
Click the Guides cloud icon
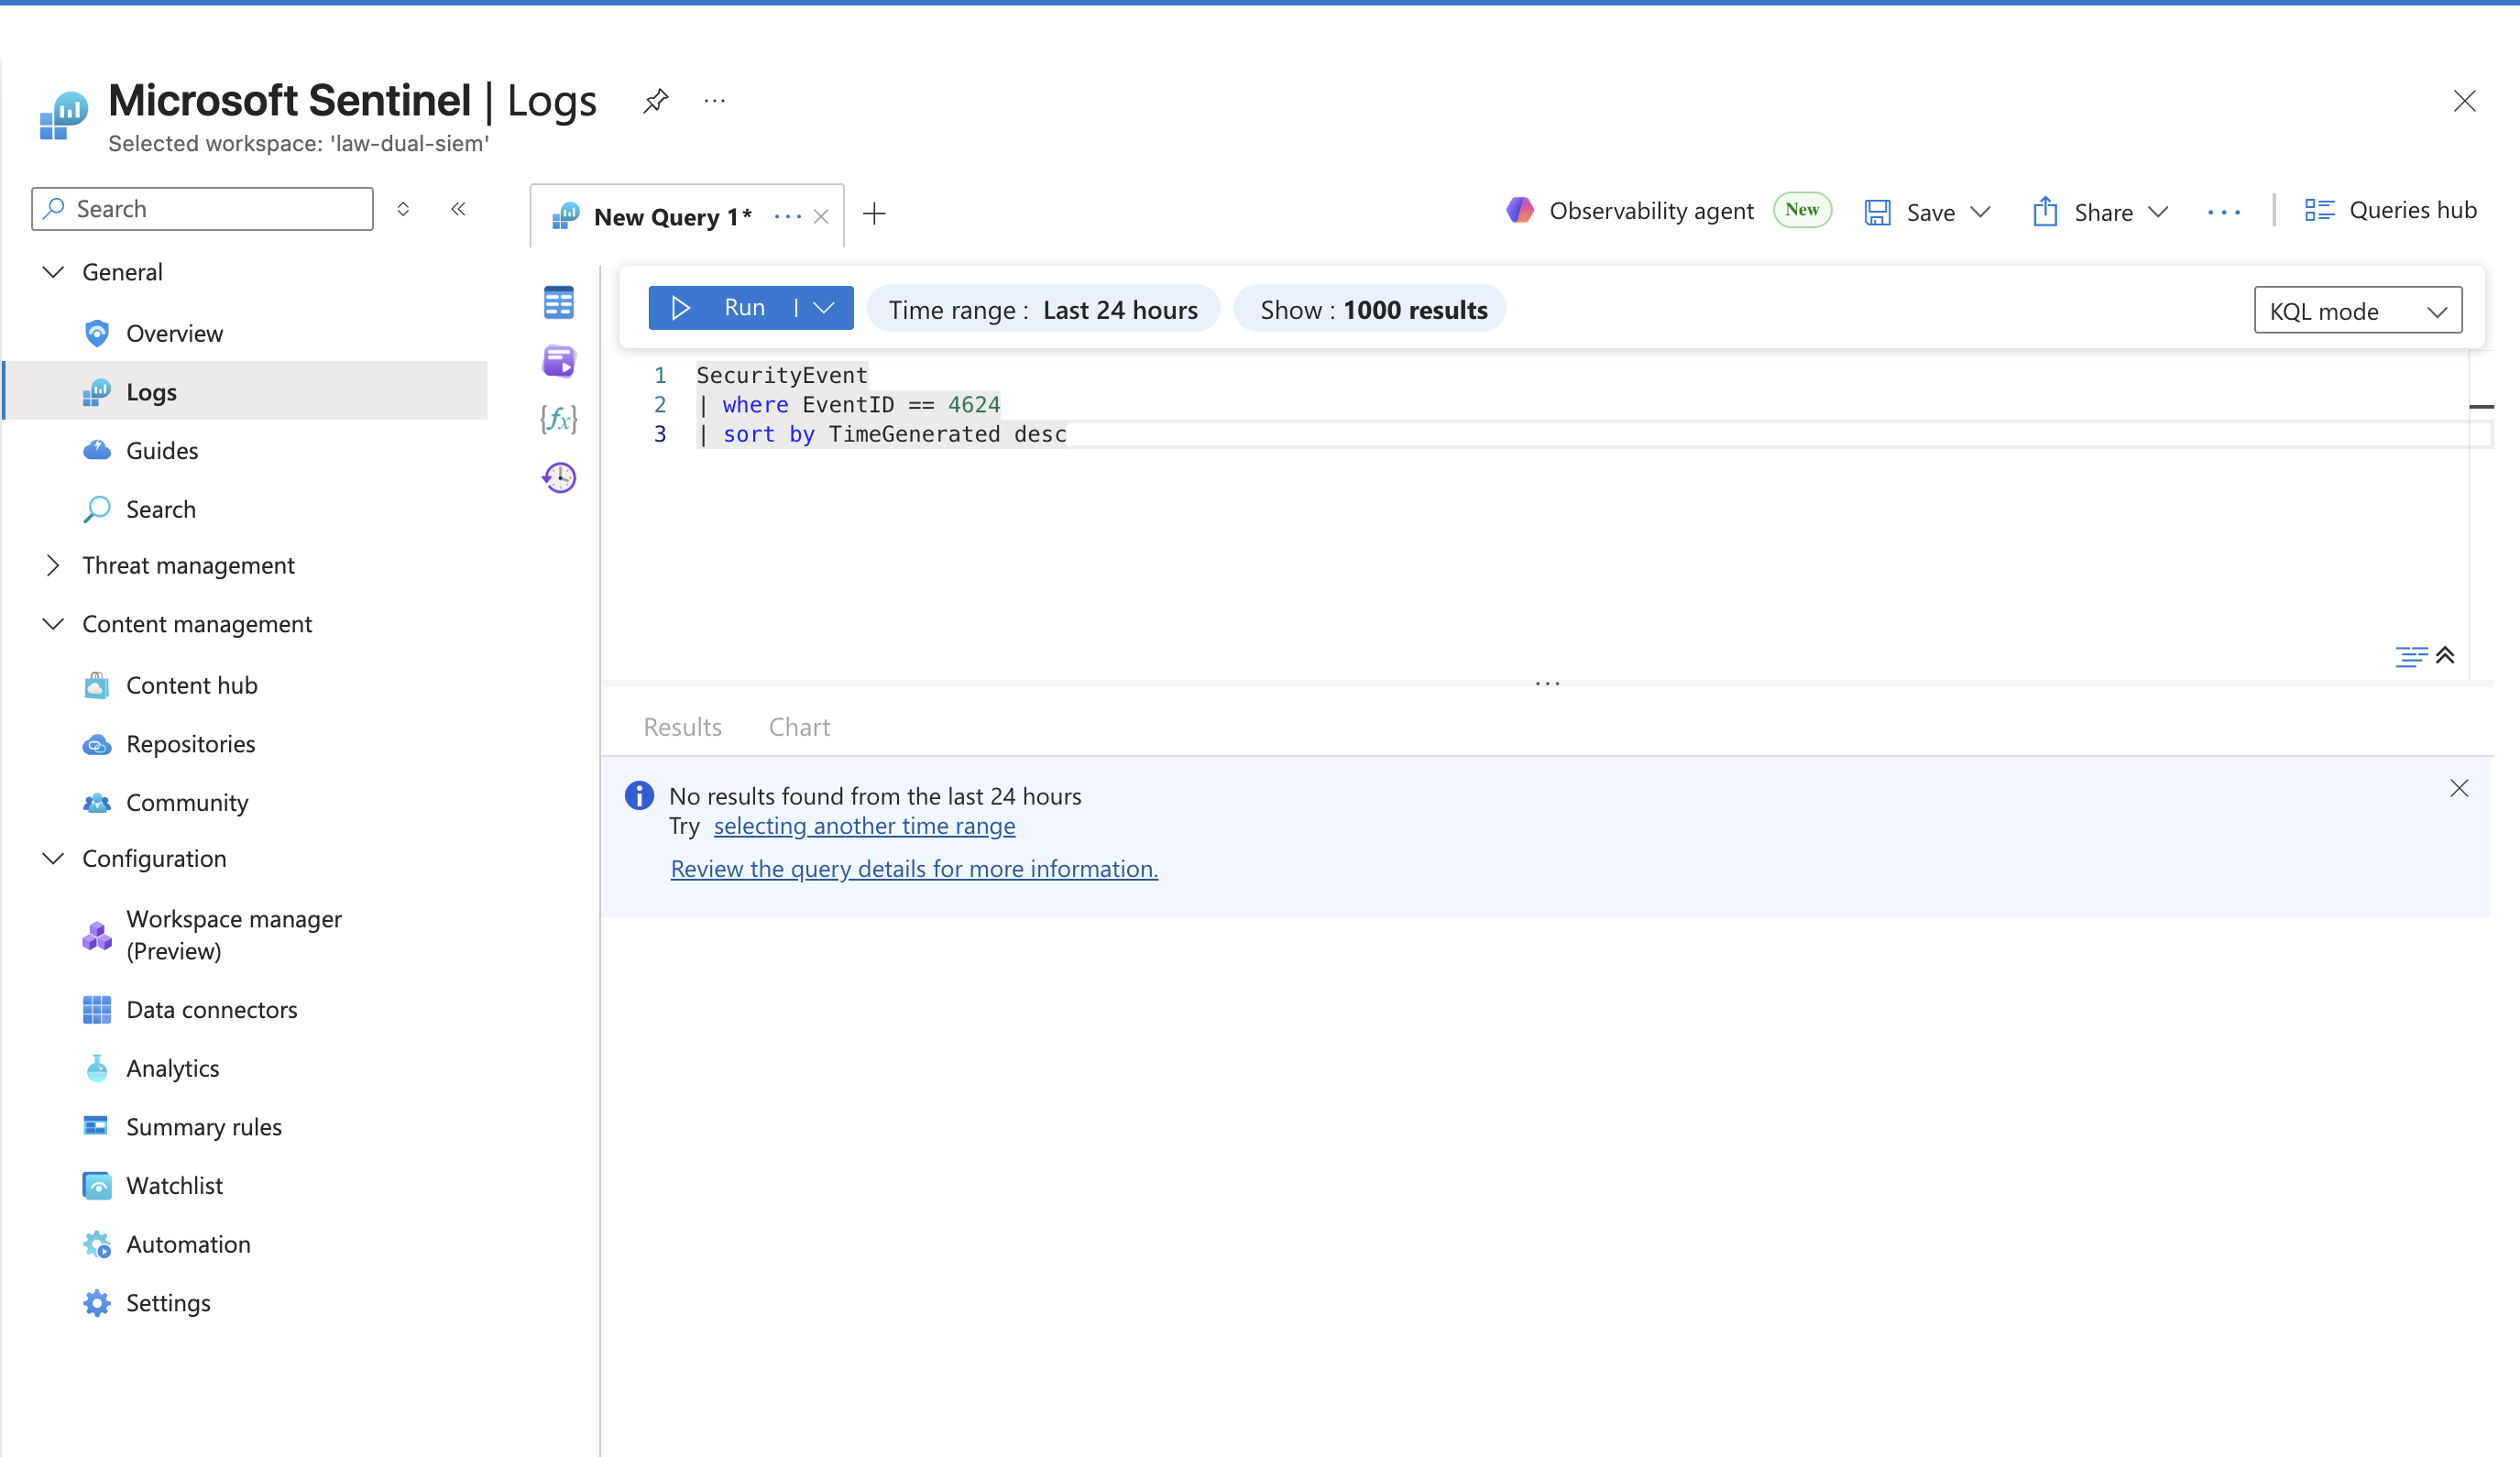pos(97,451)
